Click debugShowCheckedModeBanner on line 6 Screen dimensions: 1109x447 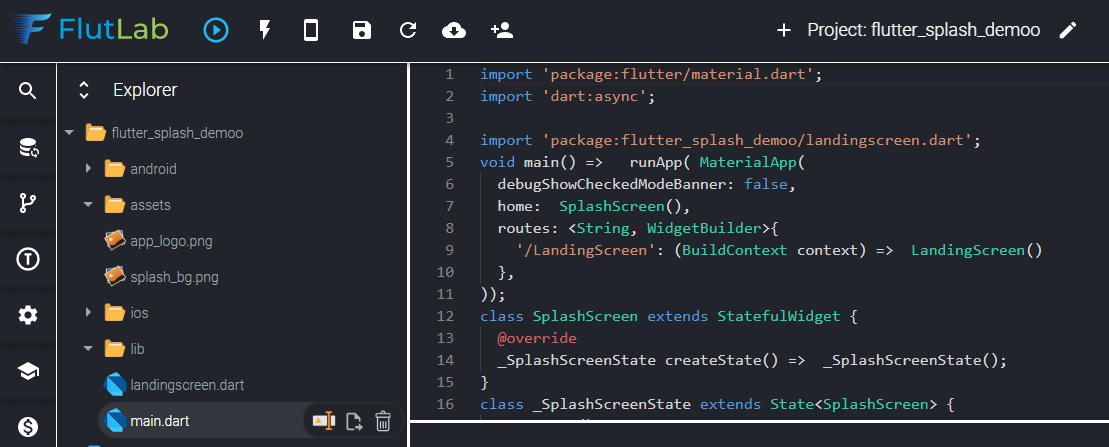(x=615, y=185)
